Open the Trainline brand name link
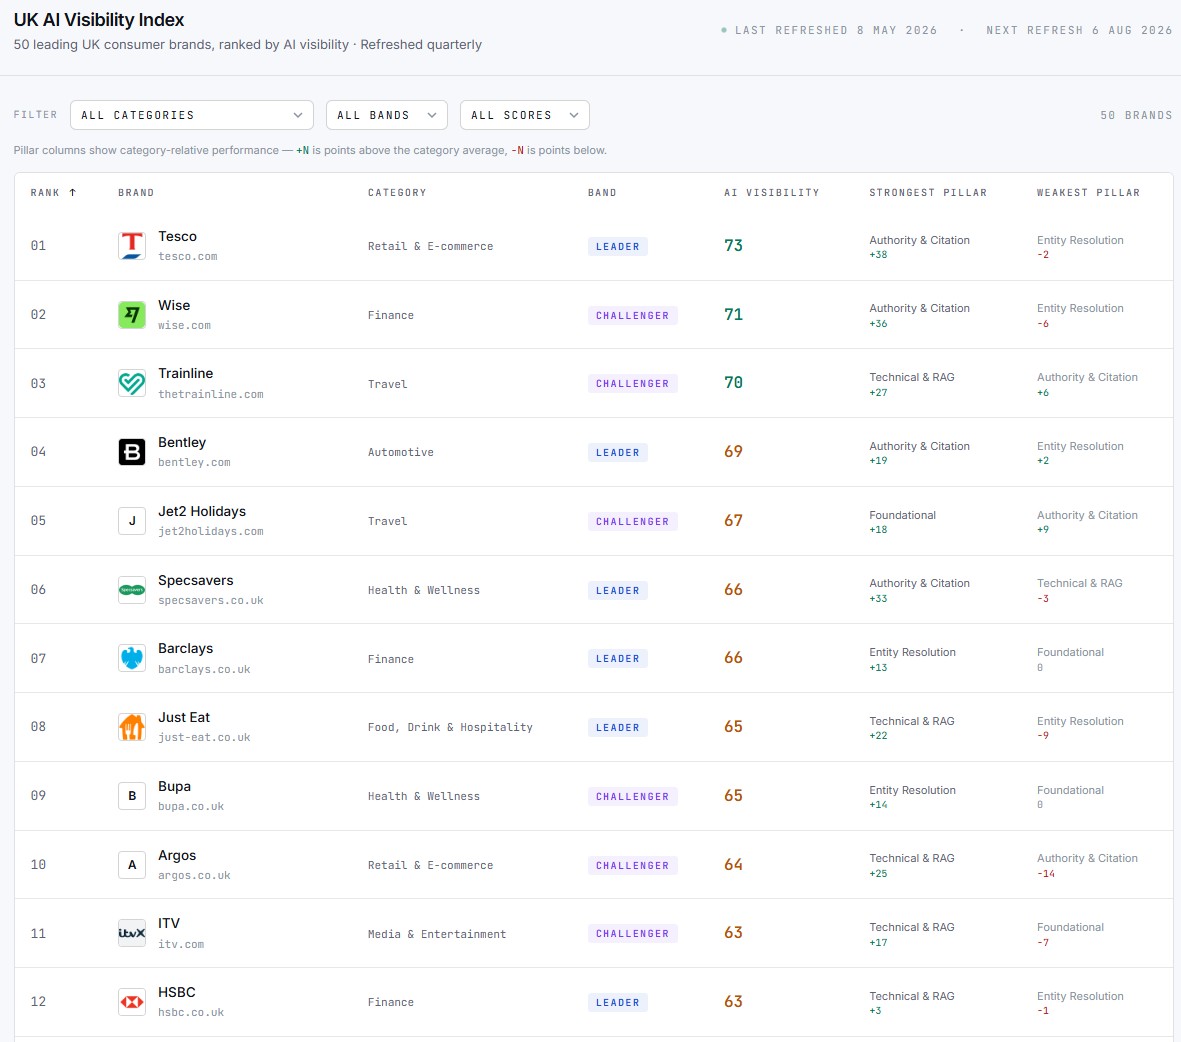The width and height of the screenshot is (1181, 1042). coord(186,374)
